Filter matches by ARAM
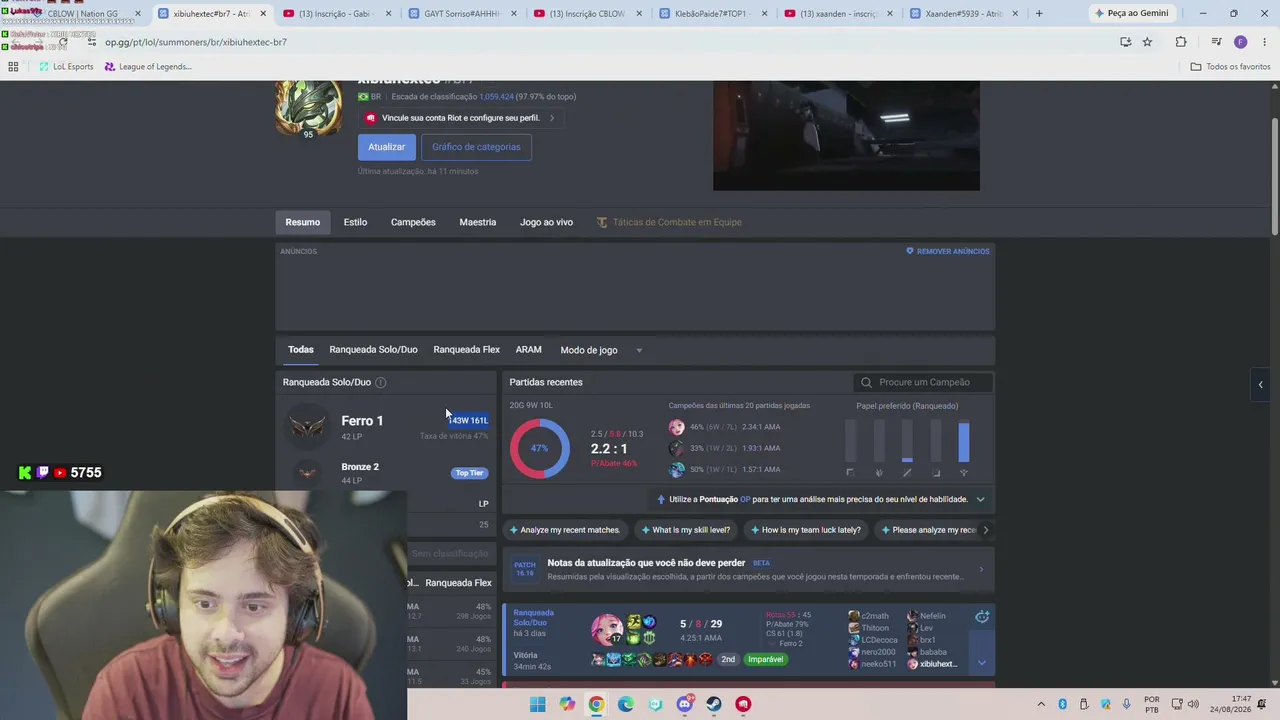 [528, 350]
